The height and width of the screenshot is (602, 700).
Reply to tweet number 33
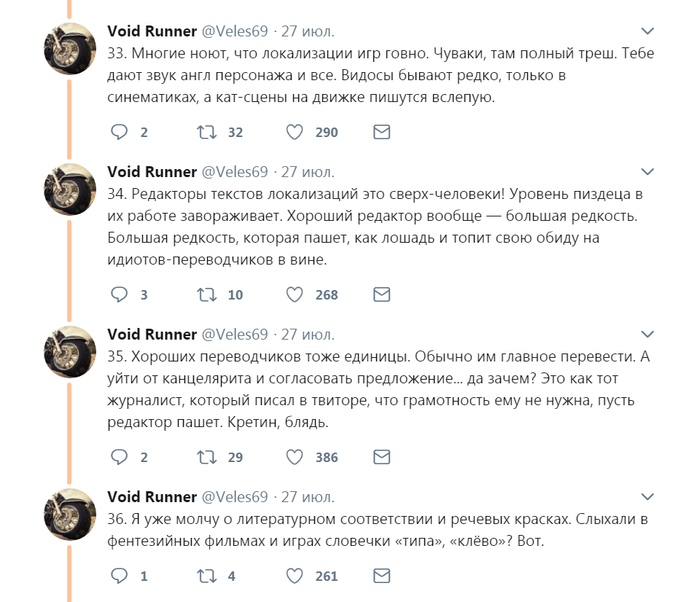coord(119,132)
